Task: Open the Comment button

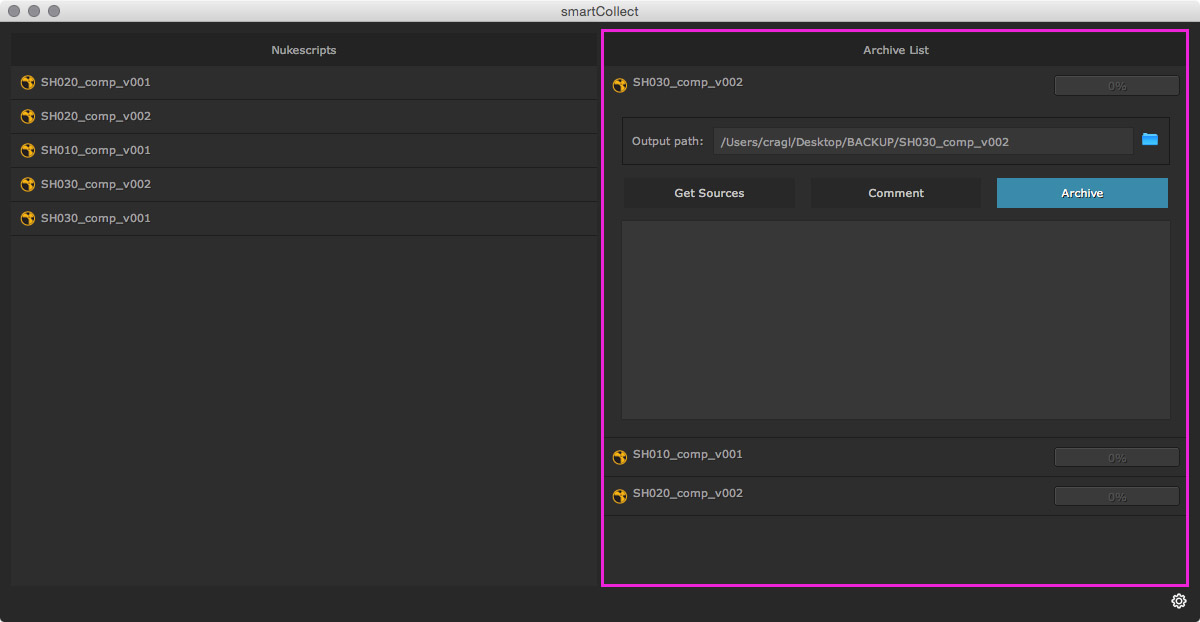Action: tap(896, 193)
